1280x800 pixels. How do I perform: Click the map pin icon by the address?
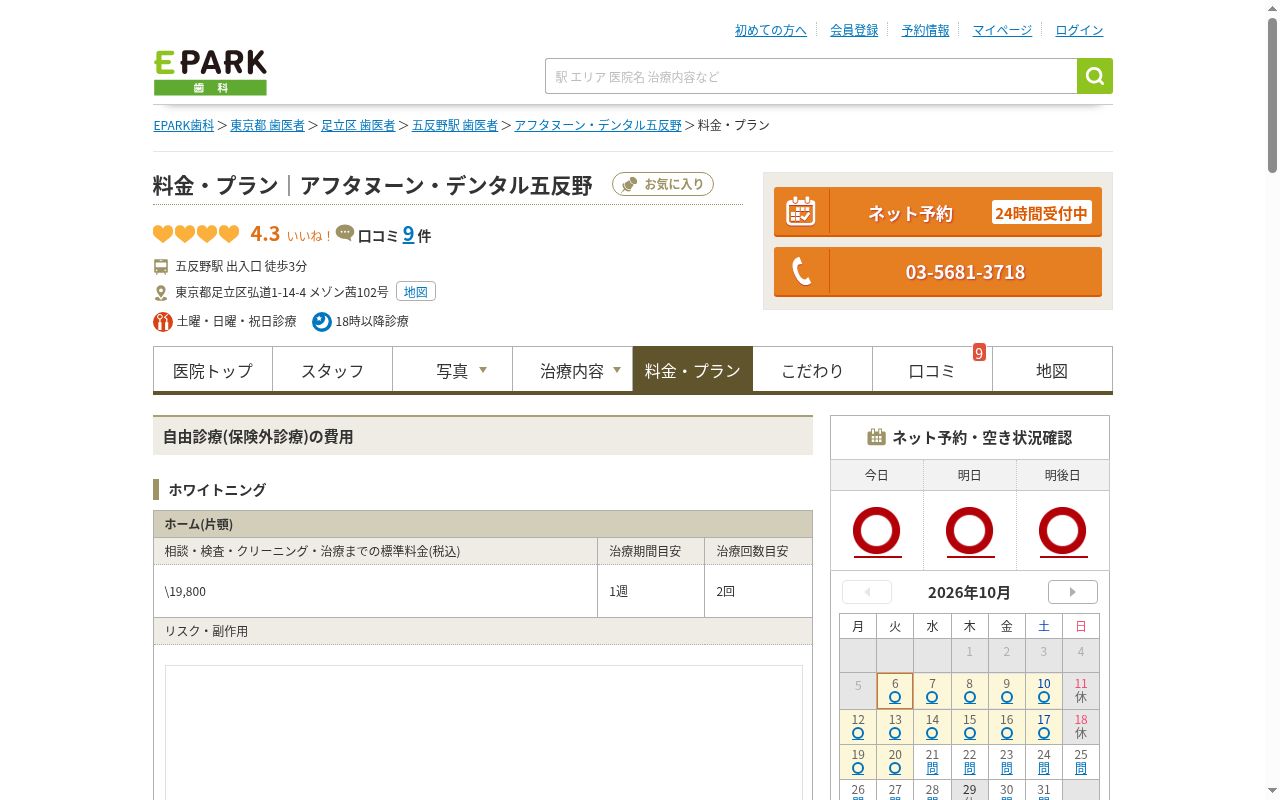pyautogui.click(x=161, y=293)
